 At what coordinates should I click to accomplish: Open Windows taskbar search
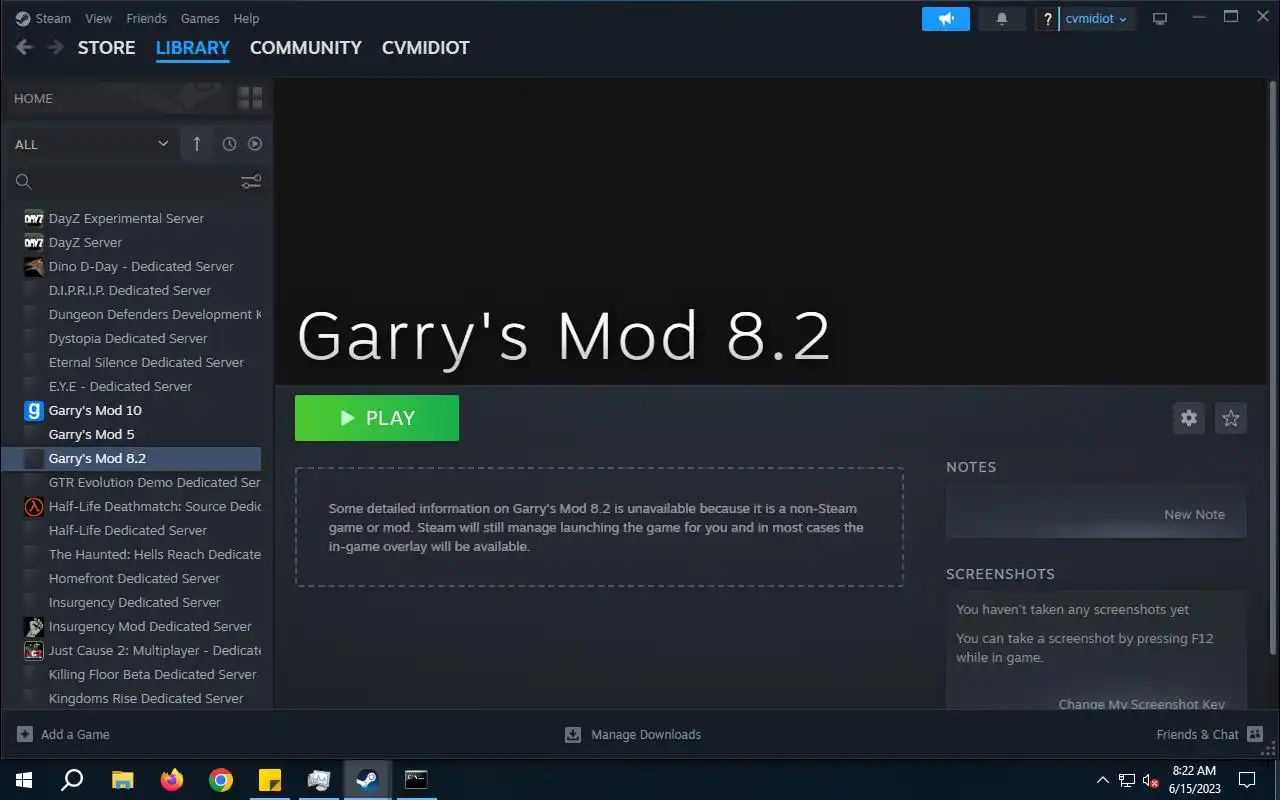point(72,780)
